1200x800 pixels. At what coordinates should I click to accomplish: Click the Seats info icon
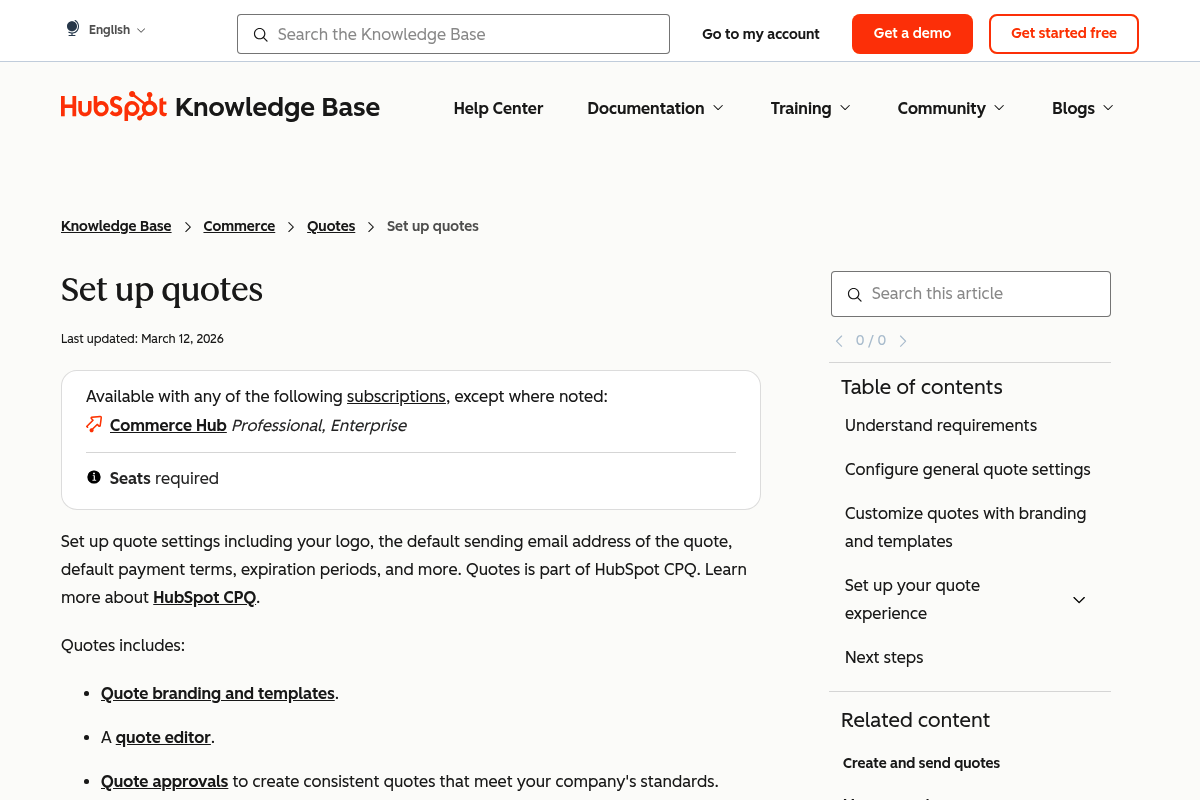(93, 477)
